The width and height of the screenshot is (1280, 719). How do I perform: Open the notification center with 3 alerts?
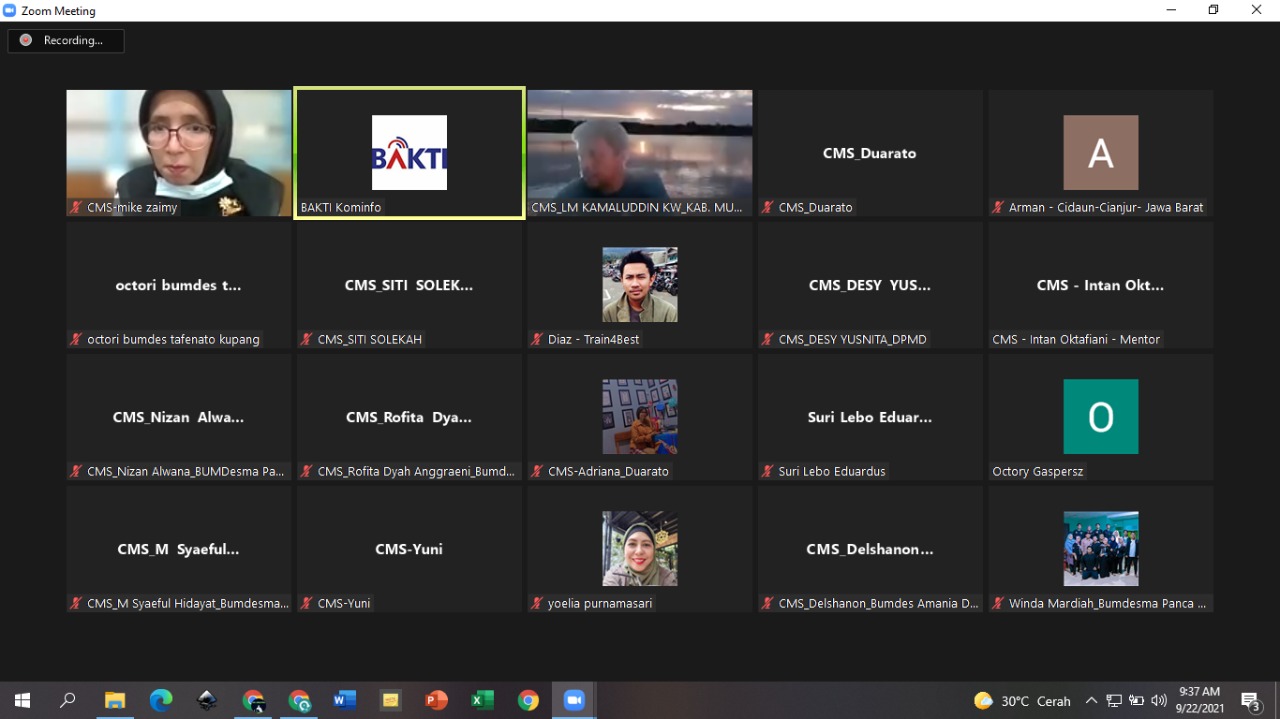[1250, 700]
